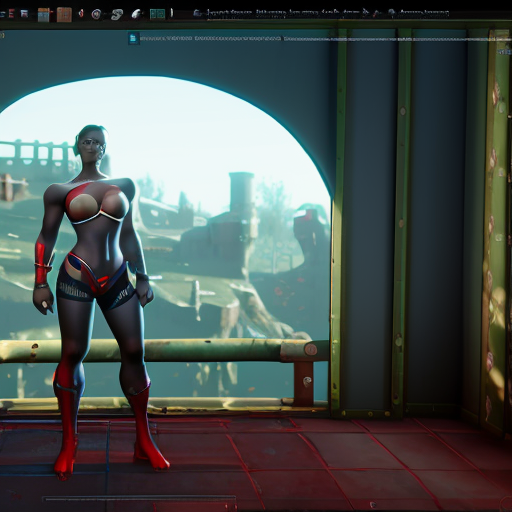The image size is (512, 512).
Task: Click the round icon before the last top-bar label
Action: click(x=392, y=13)
